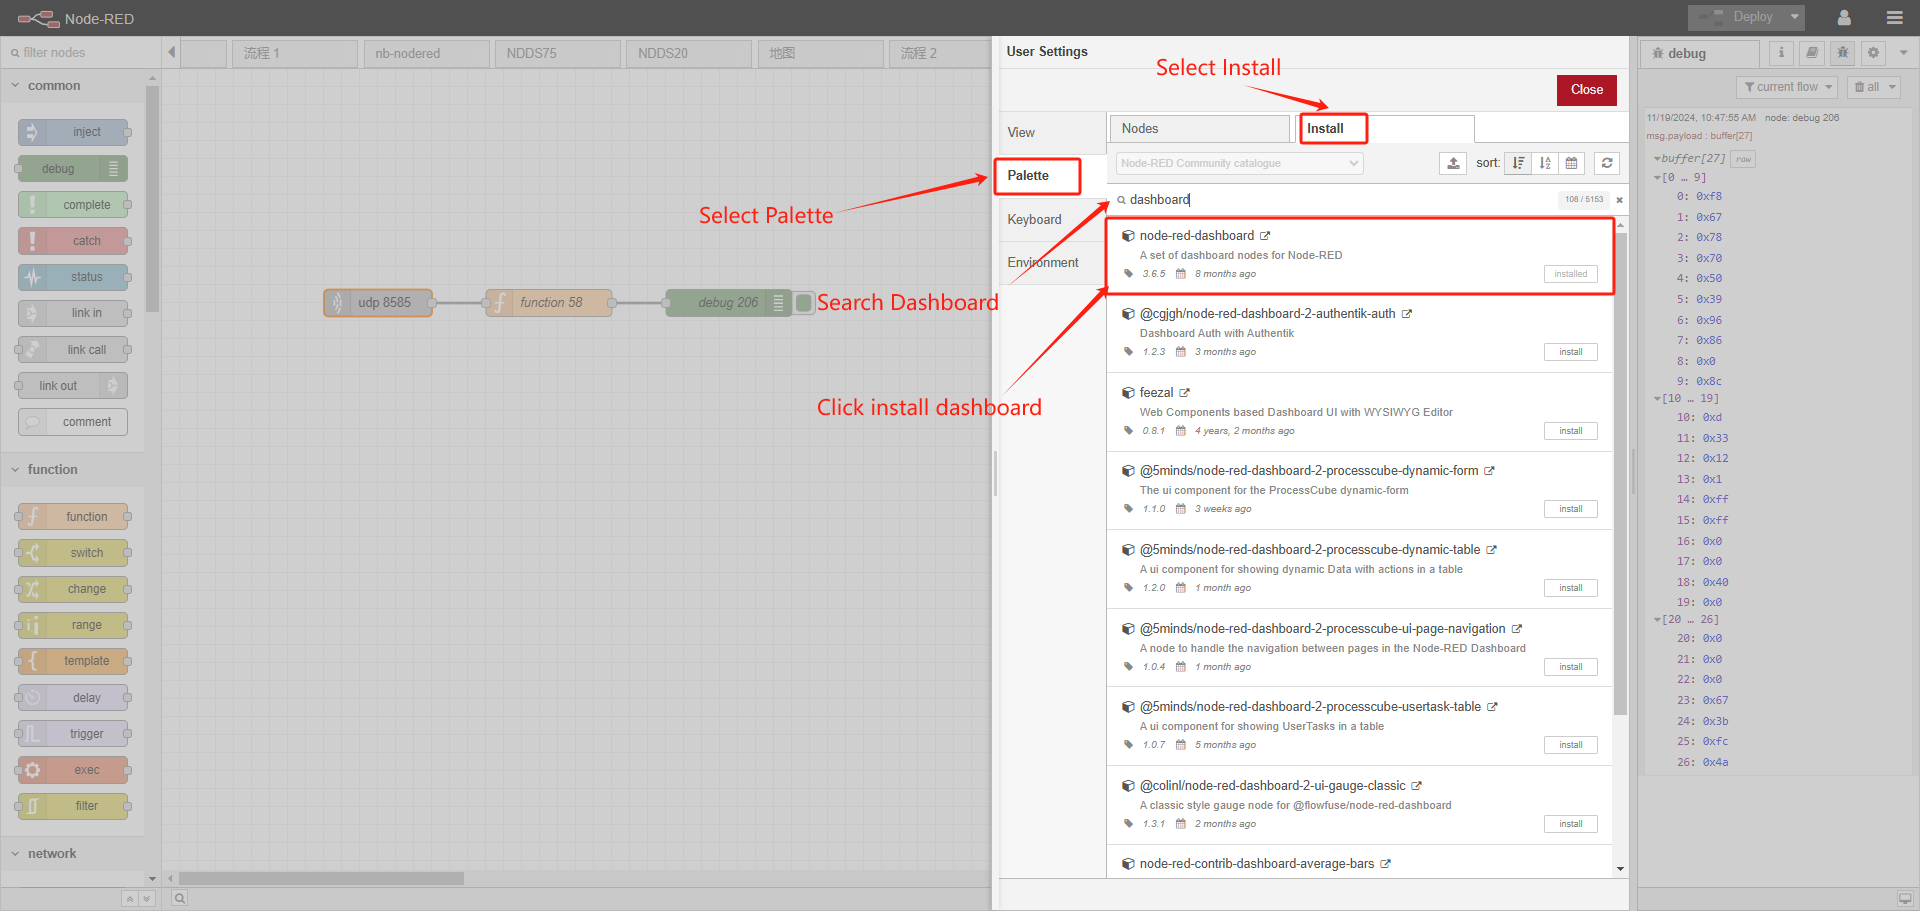Click the canvas horizontal scrollbar
The width and height of the screenshot is (1920, 911).
(x=321, y=879)
